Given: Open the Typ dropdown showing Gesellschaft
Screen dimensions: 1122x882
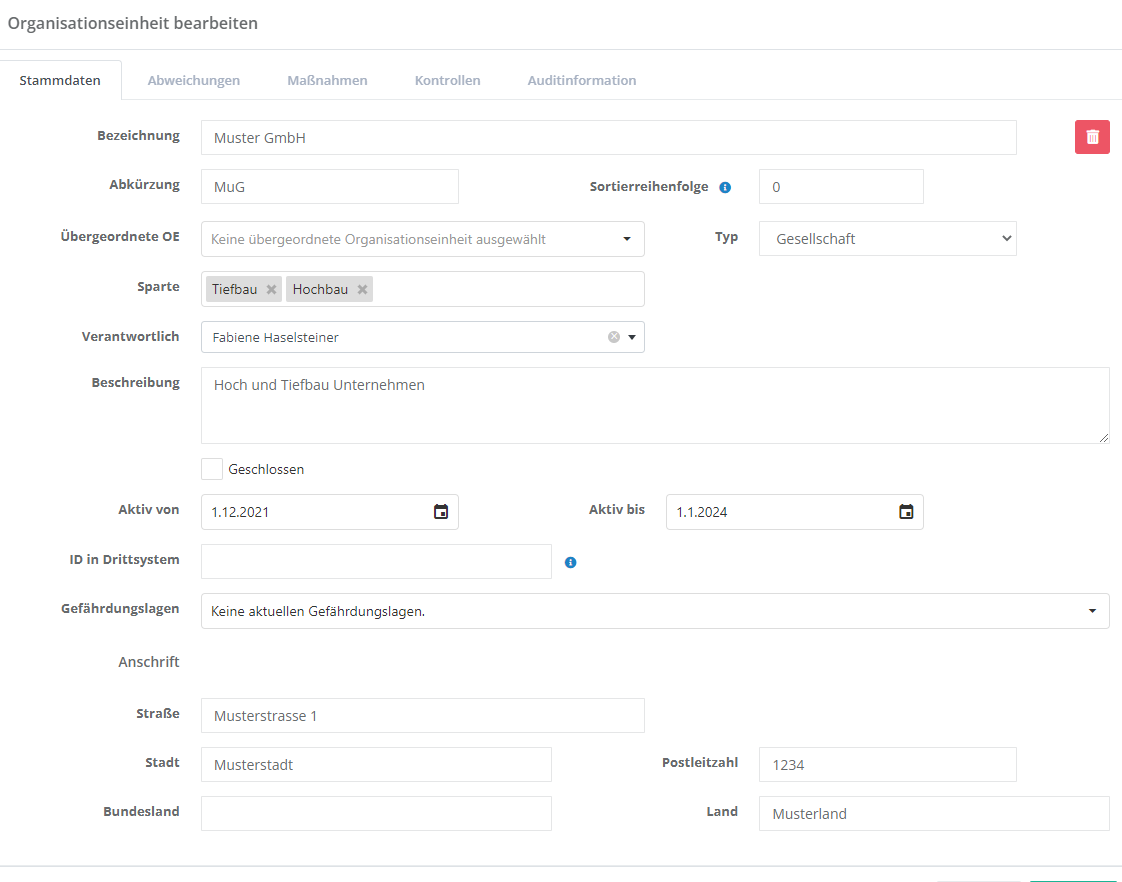Looking at the screenshot, I should [887, 239].
